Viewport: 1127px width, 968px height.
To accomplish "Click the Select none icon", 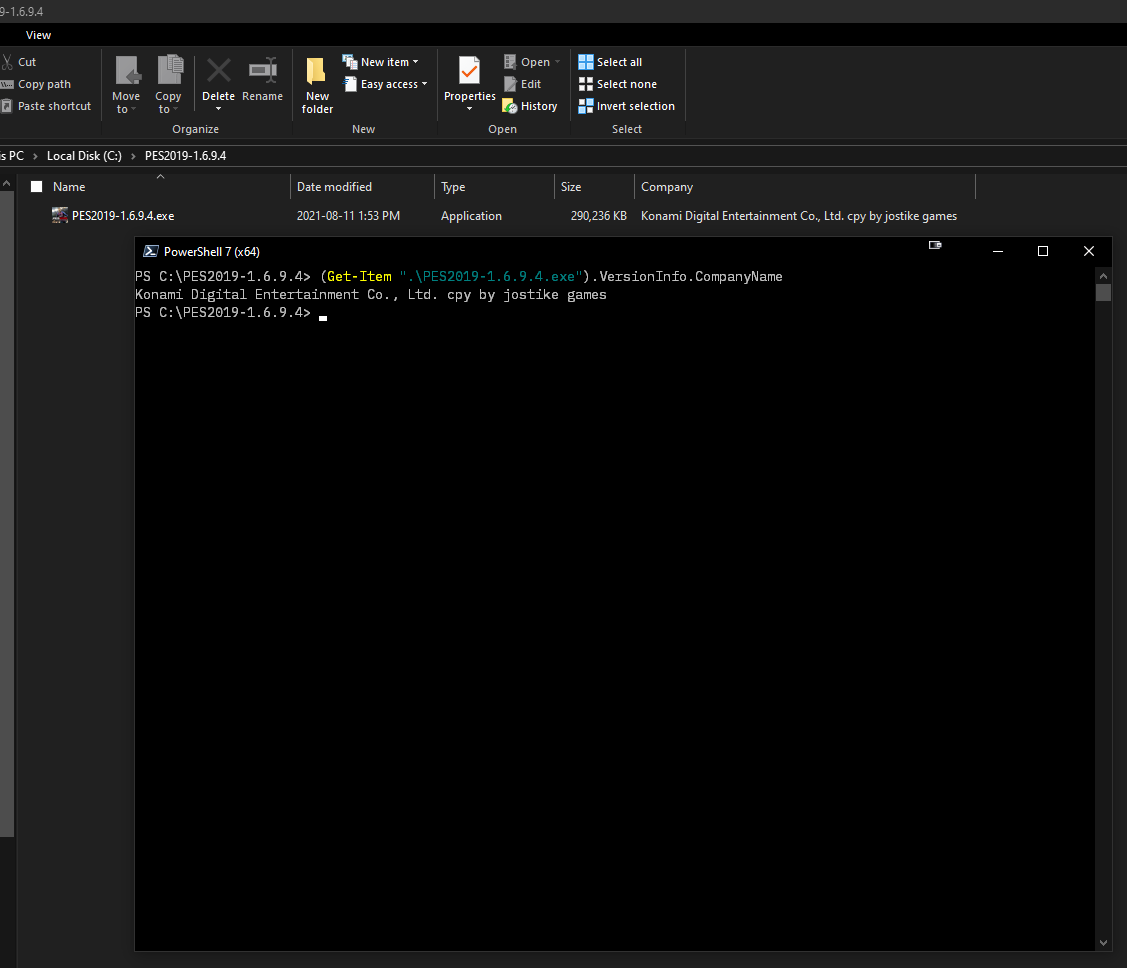I will click(586, 84).
